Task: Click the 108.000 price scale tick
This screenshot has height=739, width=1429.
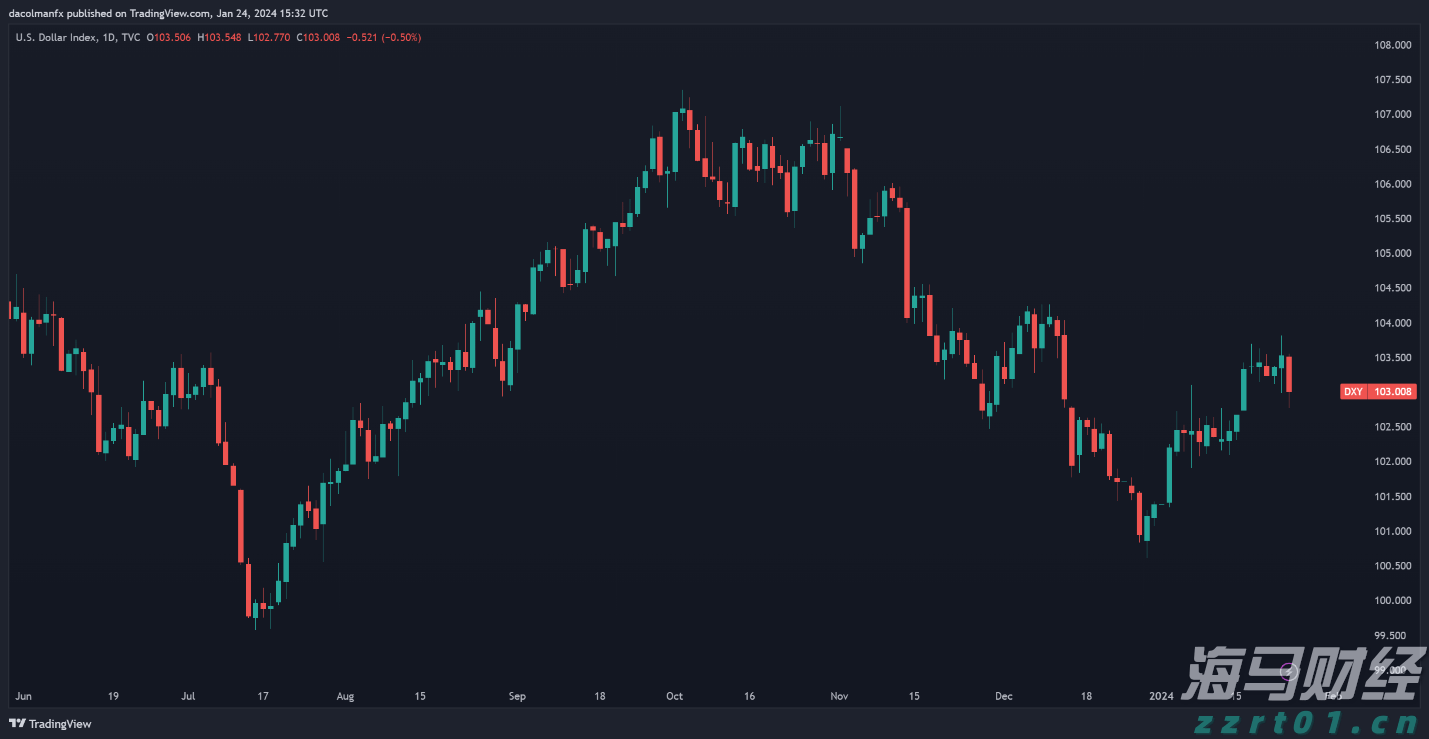Action: tap(1393, 45)
